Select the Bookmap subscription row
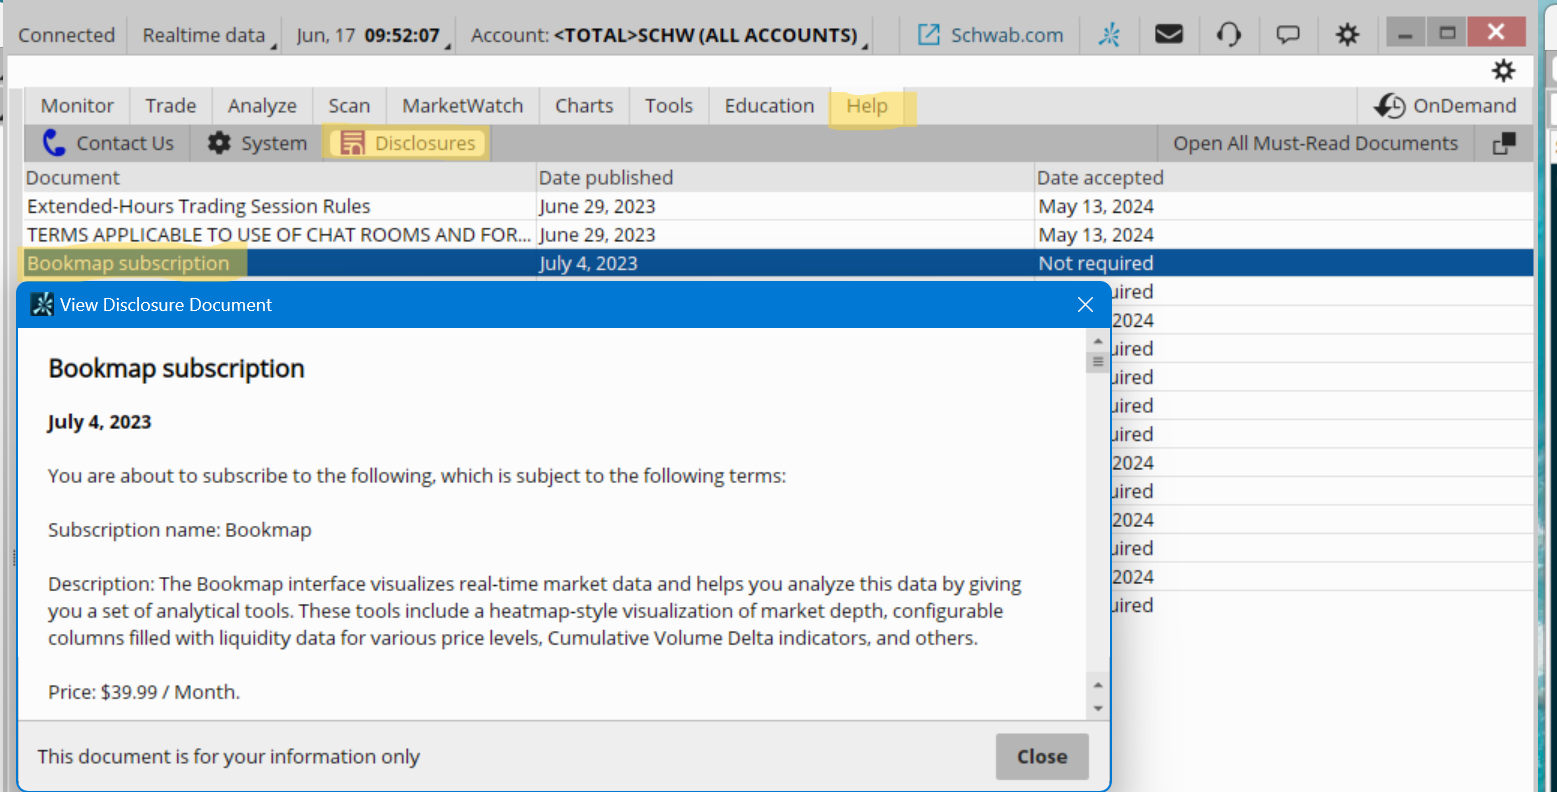Screen dimensions: 1557x792 pos(778,263)
